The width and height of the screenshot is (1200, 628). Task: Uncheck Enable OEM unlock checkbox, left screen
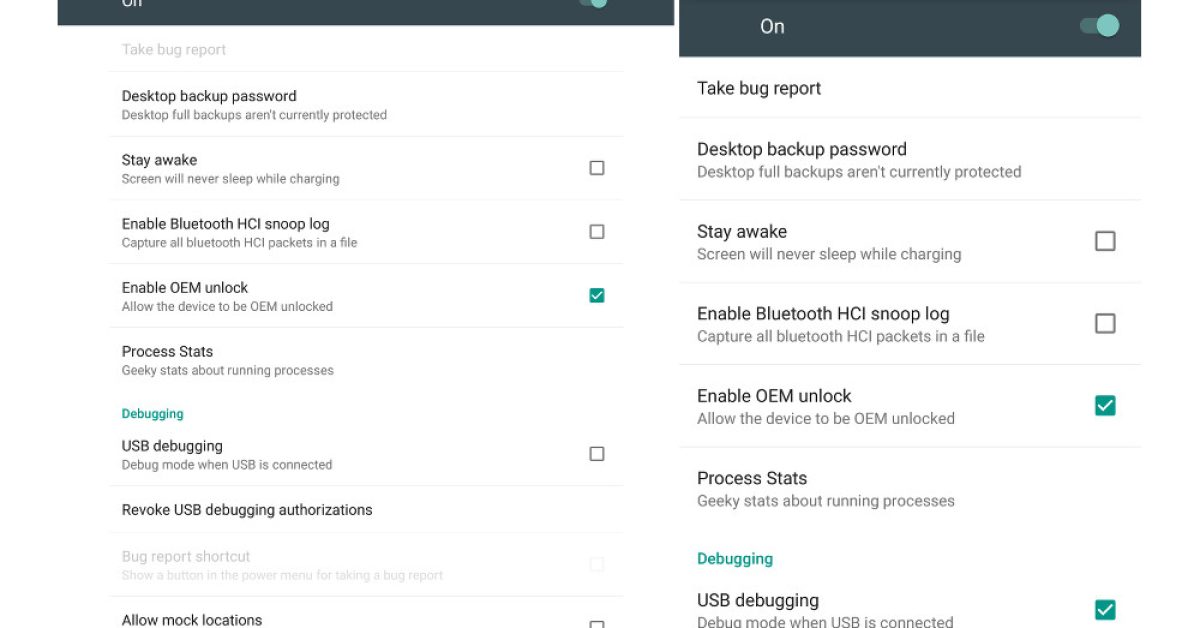pyautogui.click(x=597, y=295)
